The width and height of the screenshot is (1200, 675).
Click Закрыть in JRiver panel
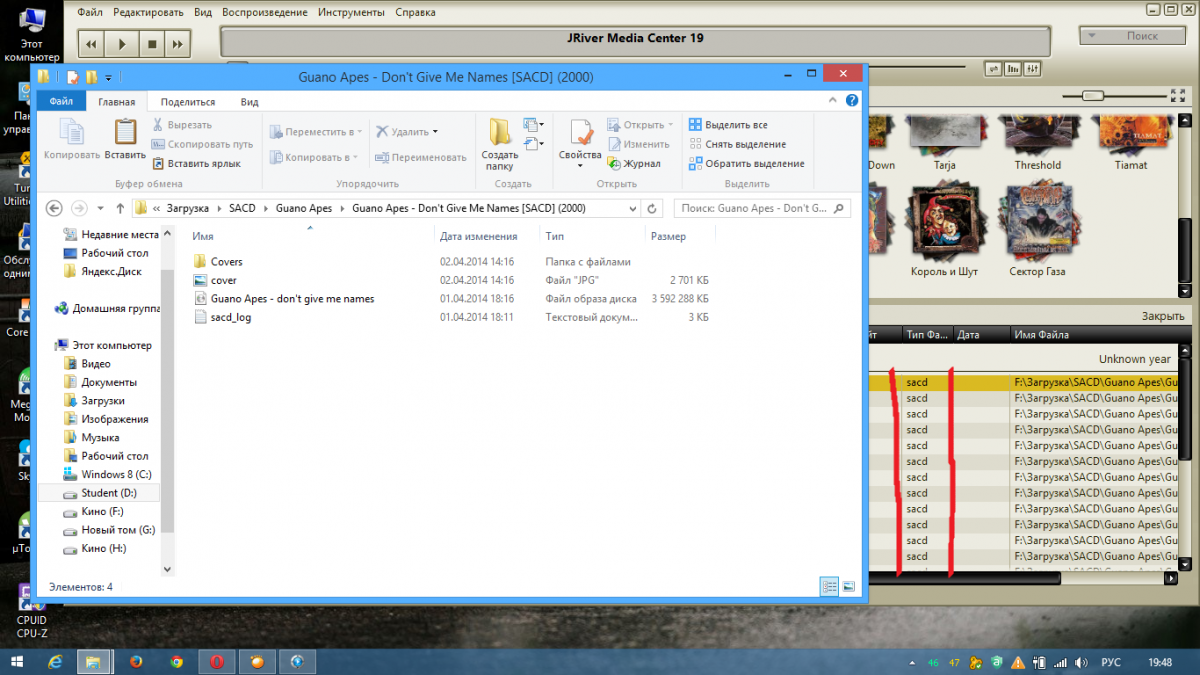pos(1163,316)
